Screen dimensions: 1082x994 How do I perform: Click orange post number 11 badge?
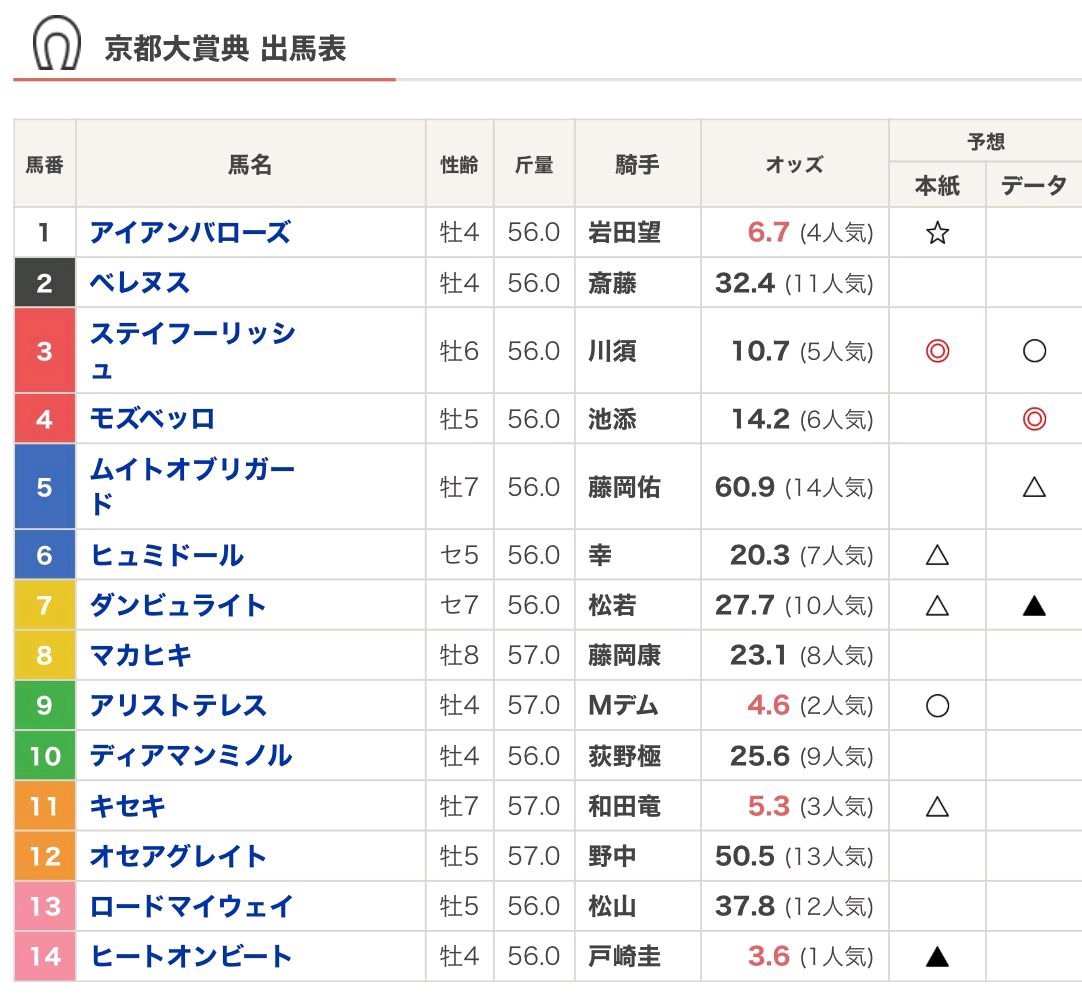45,806
